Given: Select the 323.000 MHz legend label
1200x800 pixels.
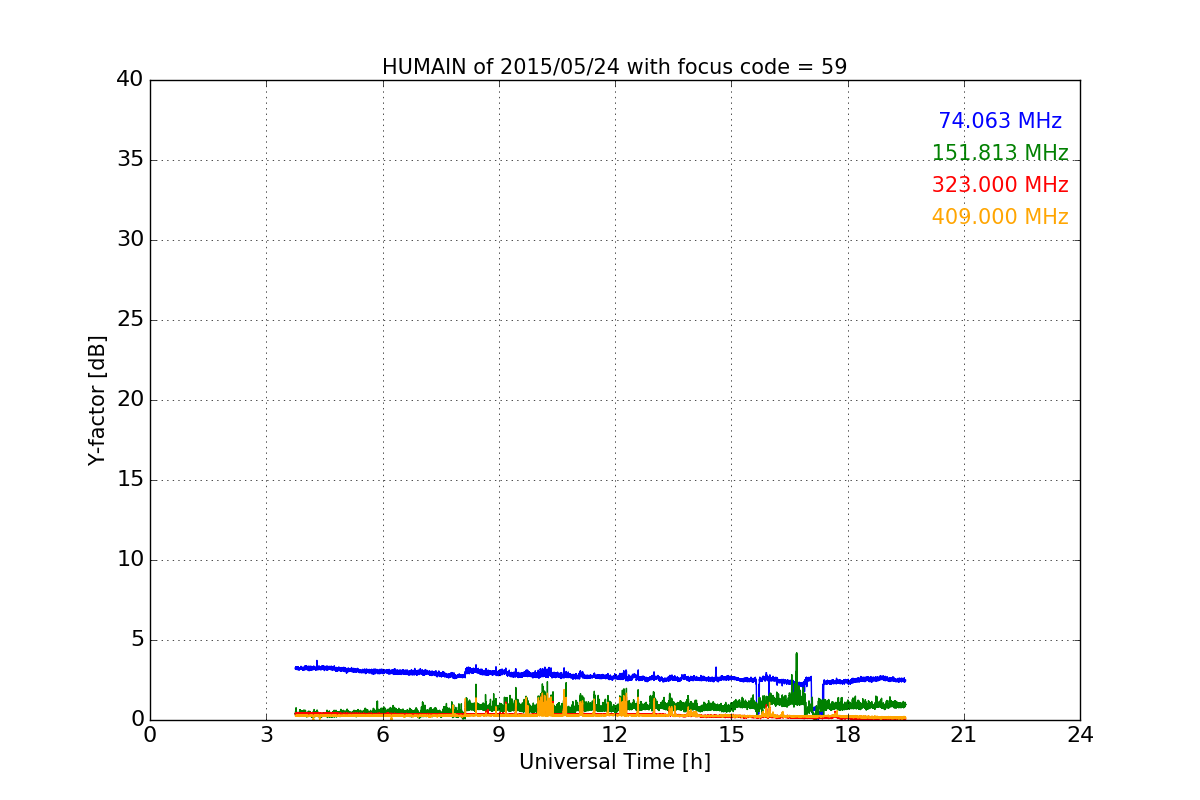Looking at the screenshot, I should (x=1000, y=185).
